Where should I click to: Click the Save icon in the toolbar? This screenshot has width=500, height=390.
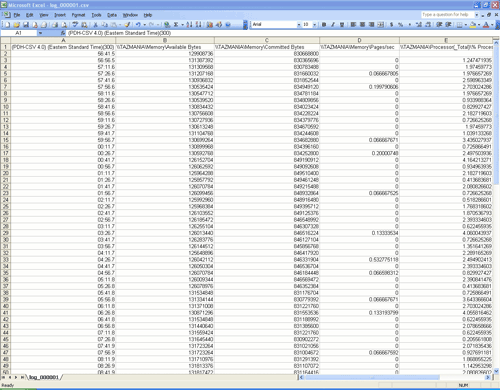tap(26, 25)
